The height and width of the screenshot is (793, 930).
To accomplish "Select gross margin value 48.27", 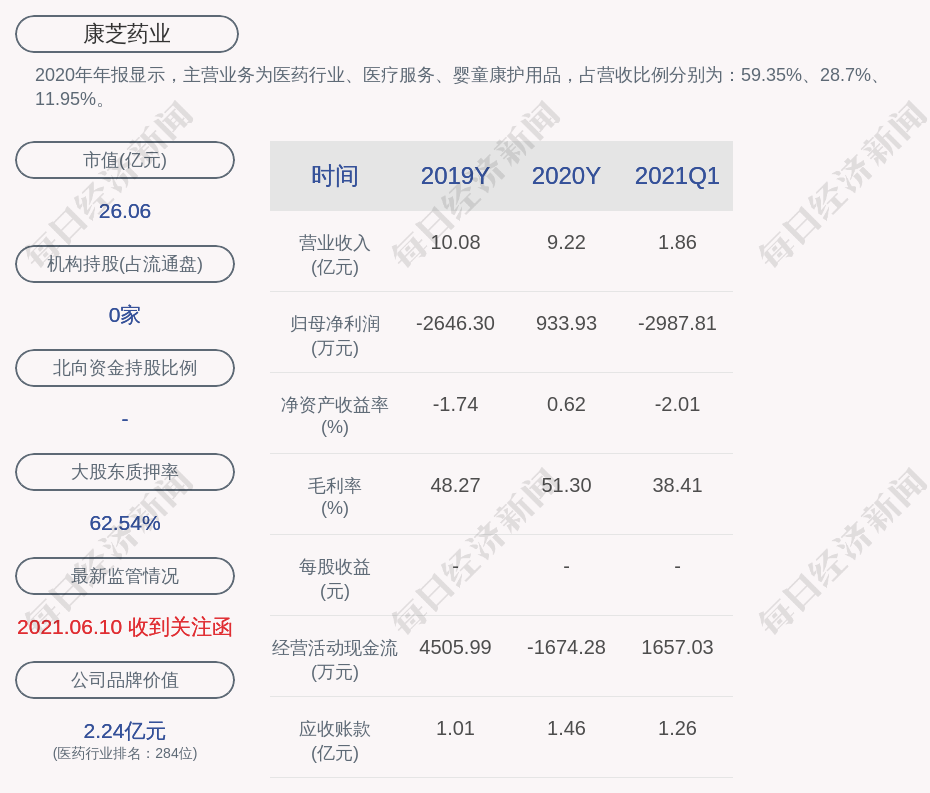I will pyautogui.click(x=456, y=485).
